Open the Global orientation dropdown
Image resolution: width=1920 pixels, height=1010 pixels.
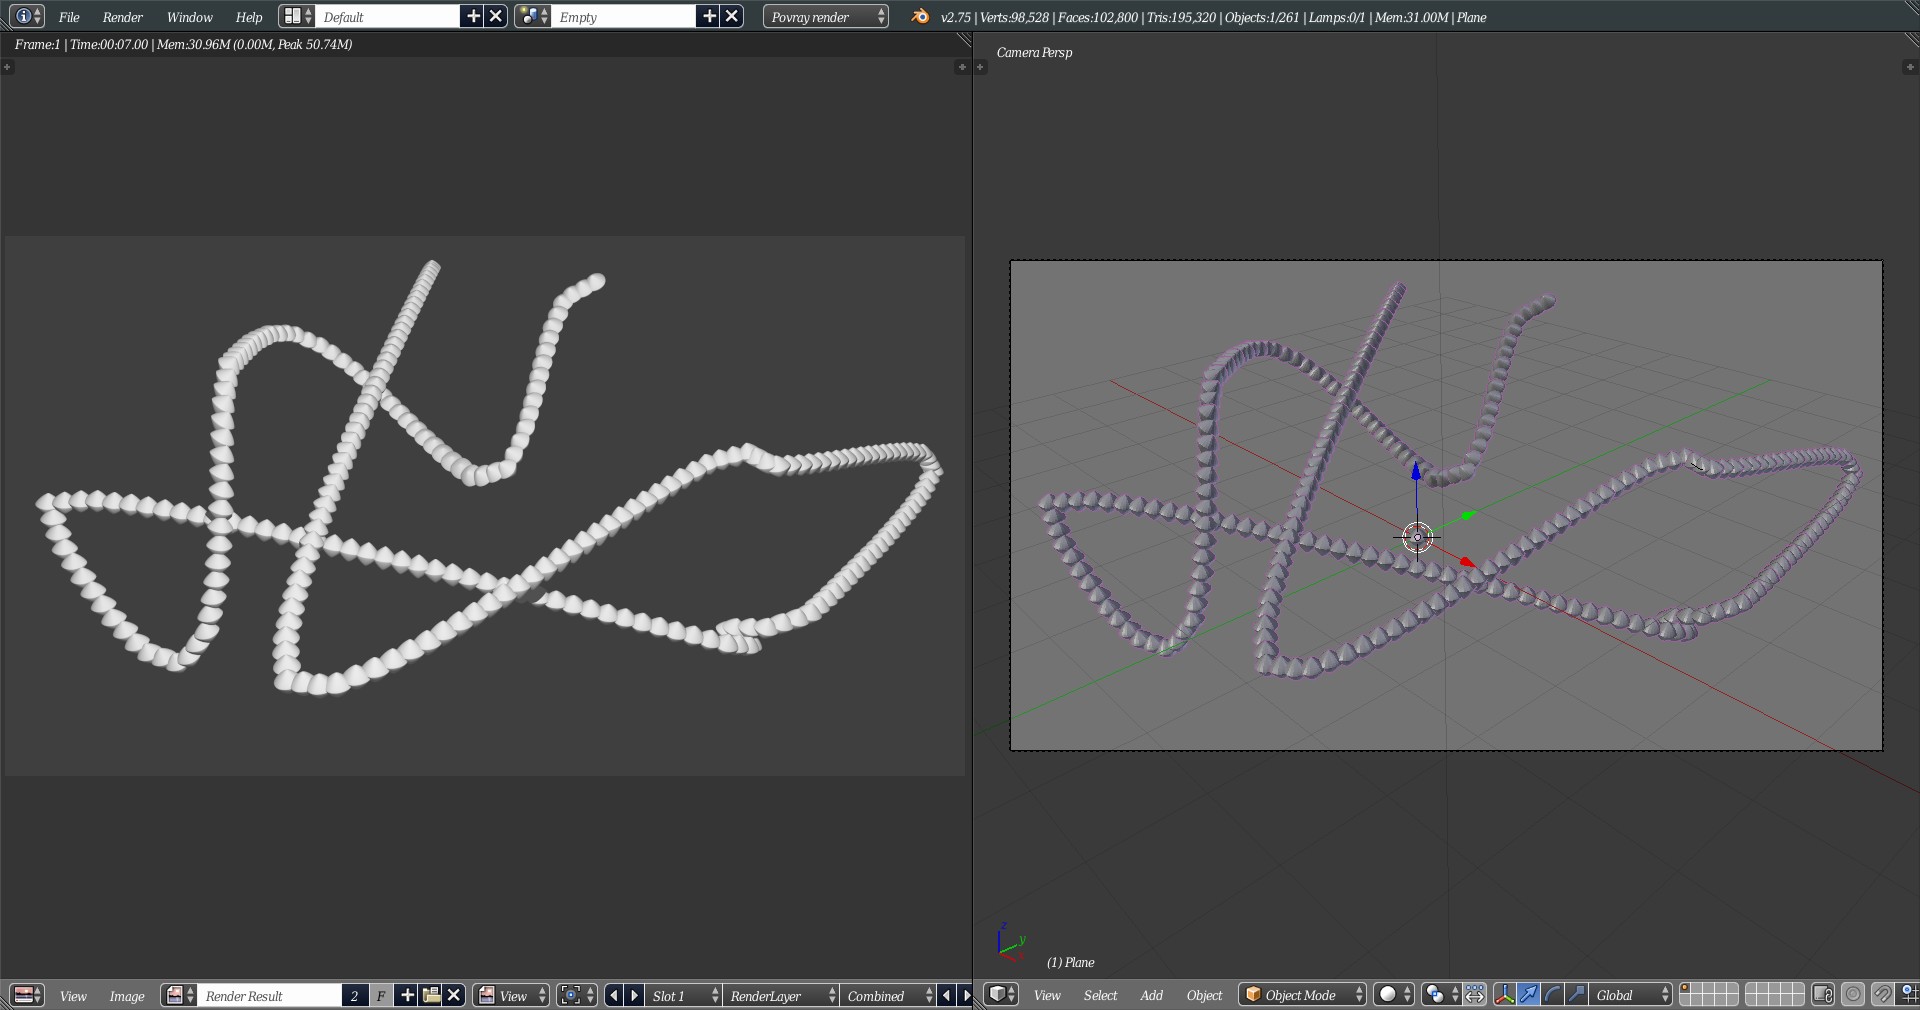(1632, 995)
